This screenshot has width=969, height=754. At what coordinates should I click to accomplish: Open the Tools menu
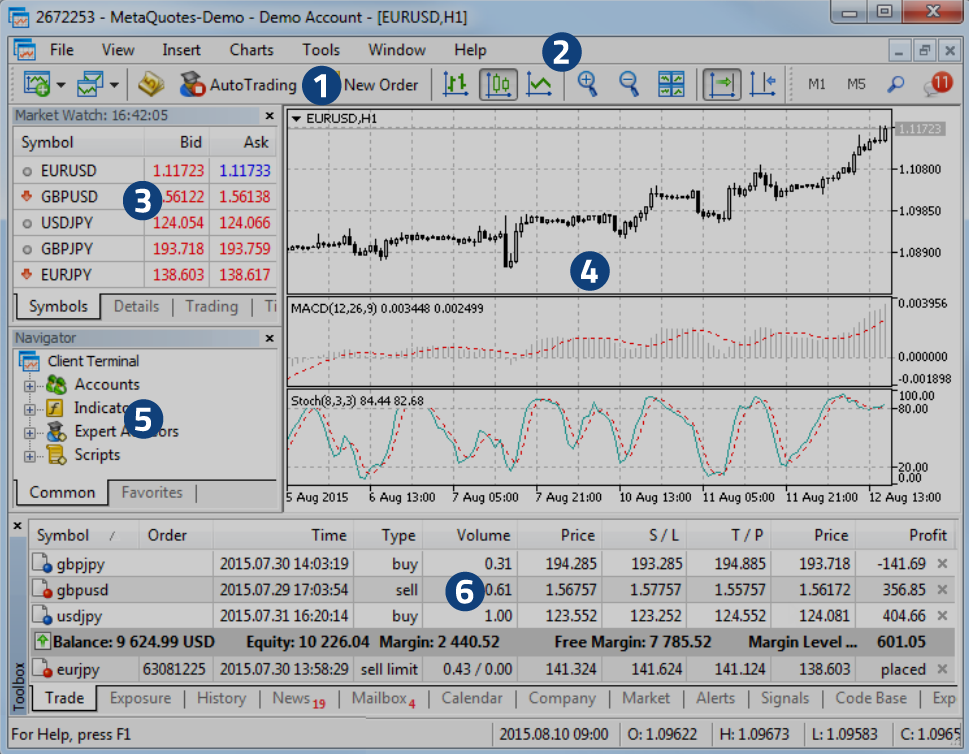tap(321, 50)
